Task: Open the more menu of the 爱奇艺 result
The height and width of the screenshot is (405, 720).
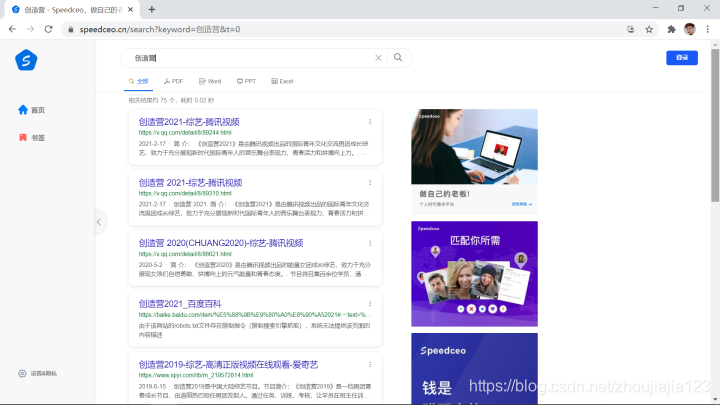Action: [x=370, y=365]
